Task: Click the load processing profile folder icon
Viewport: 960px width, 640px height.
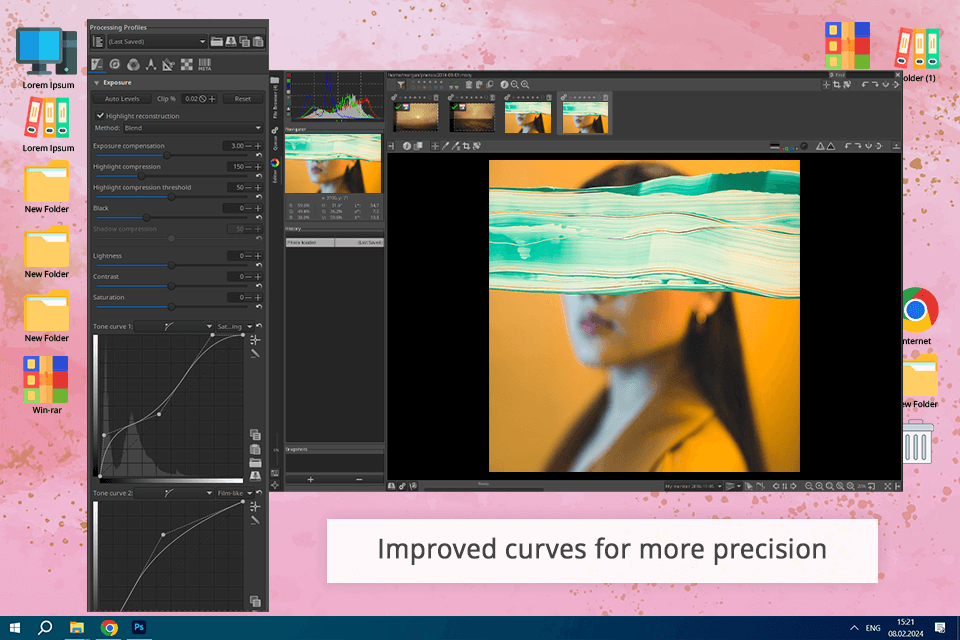Action: tap(217, 41)
